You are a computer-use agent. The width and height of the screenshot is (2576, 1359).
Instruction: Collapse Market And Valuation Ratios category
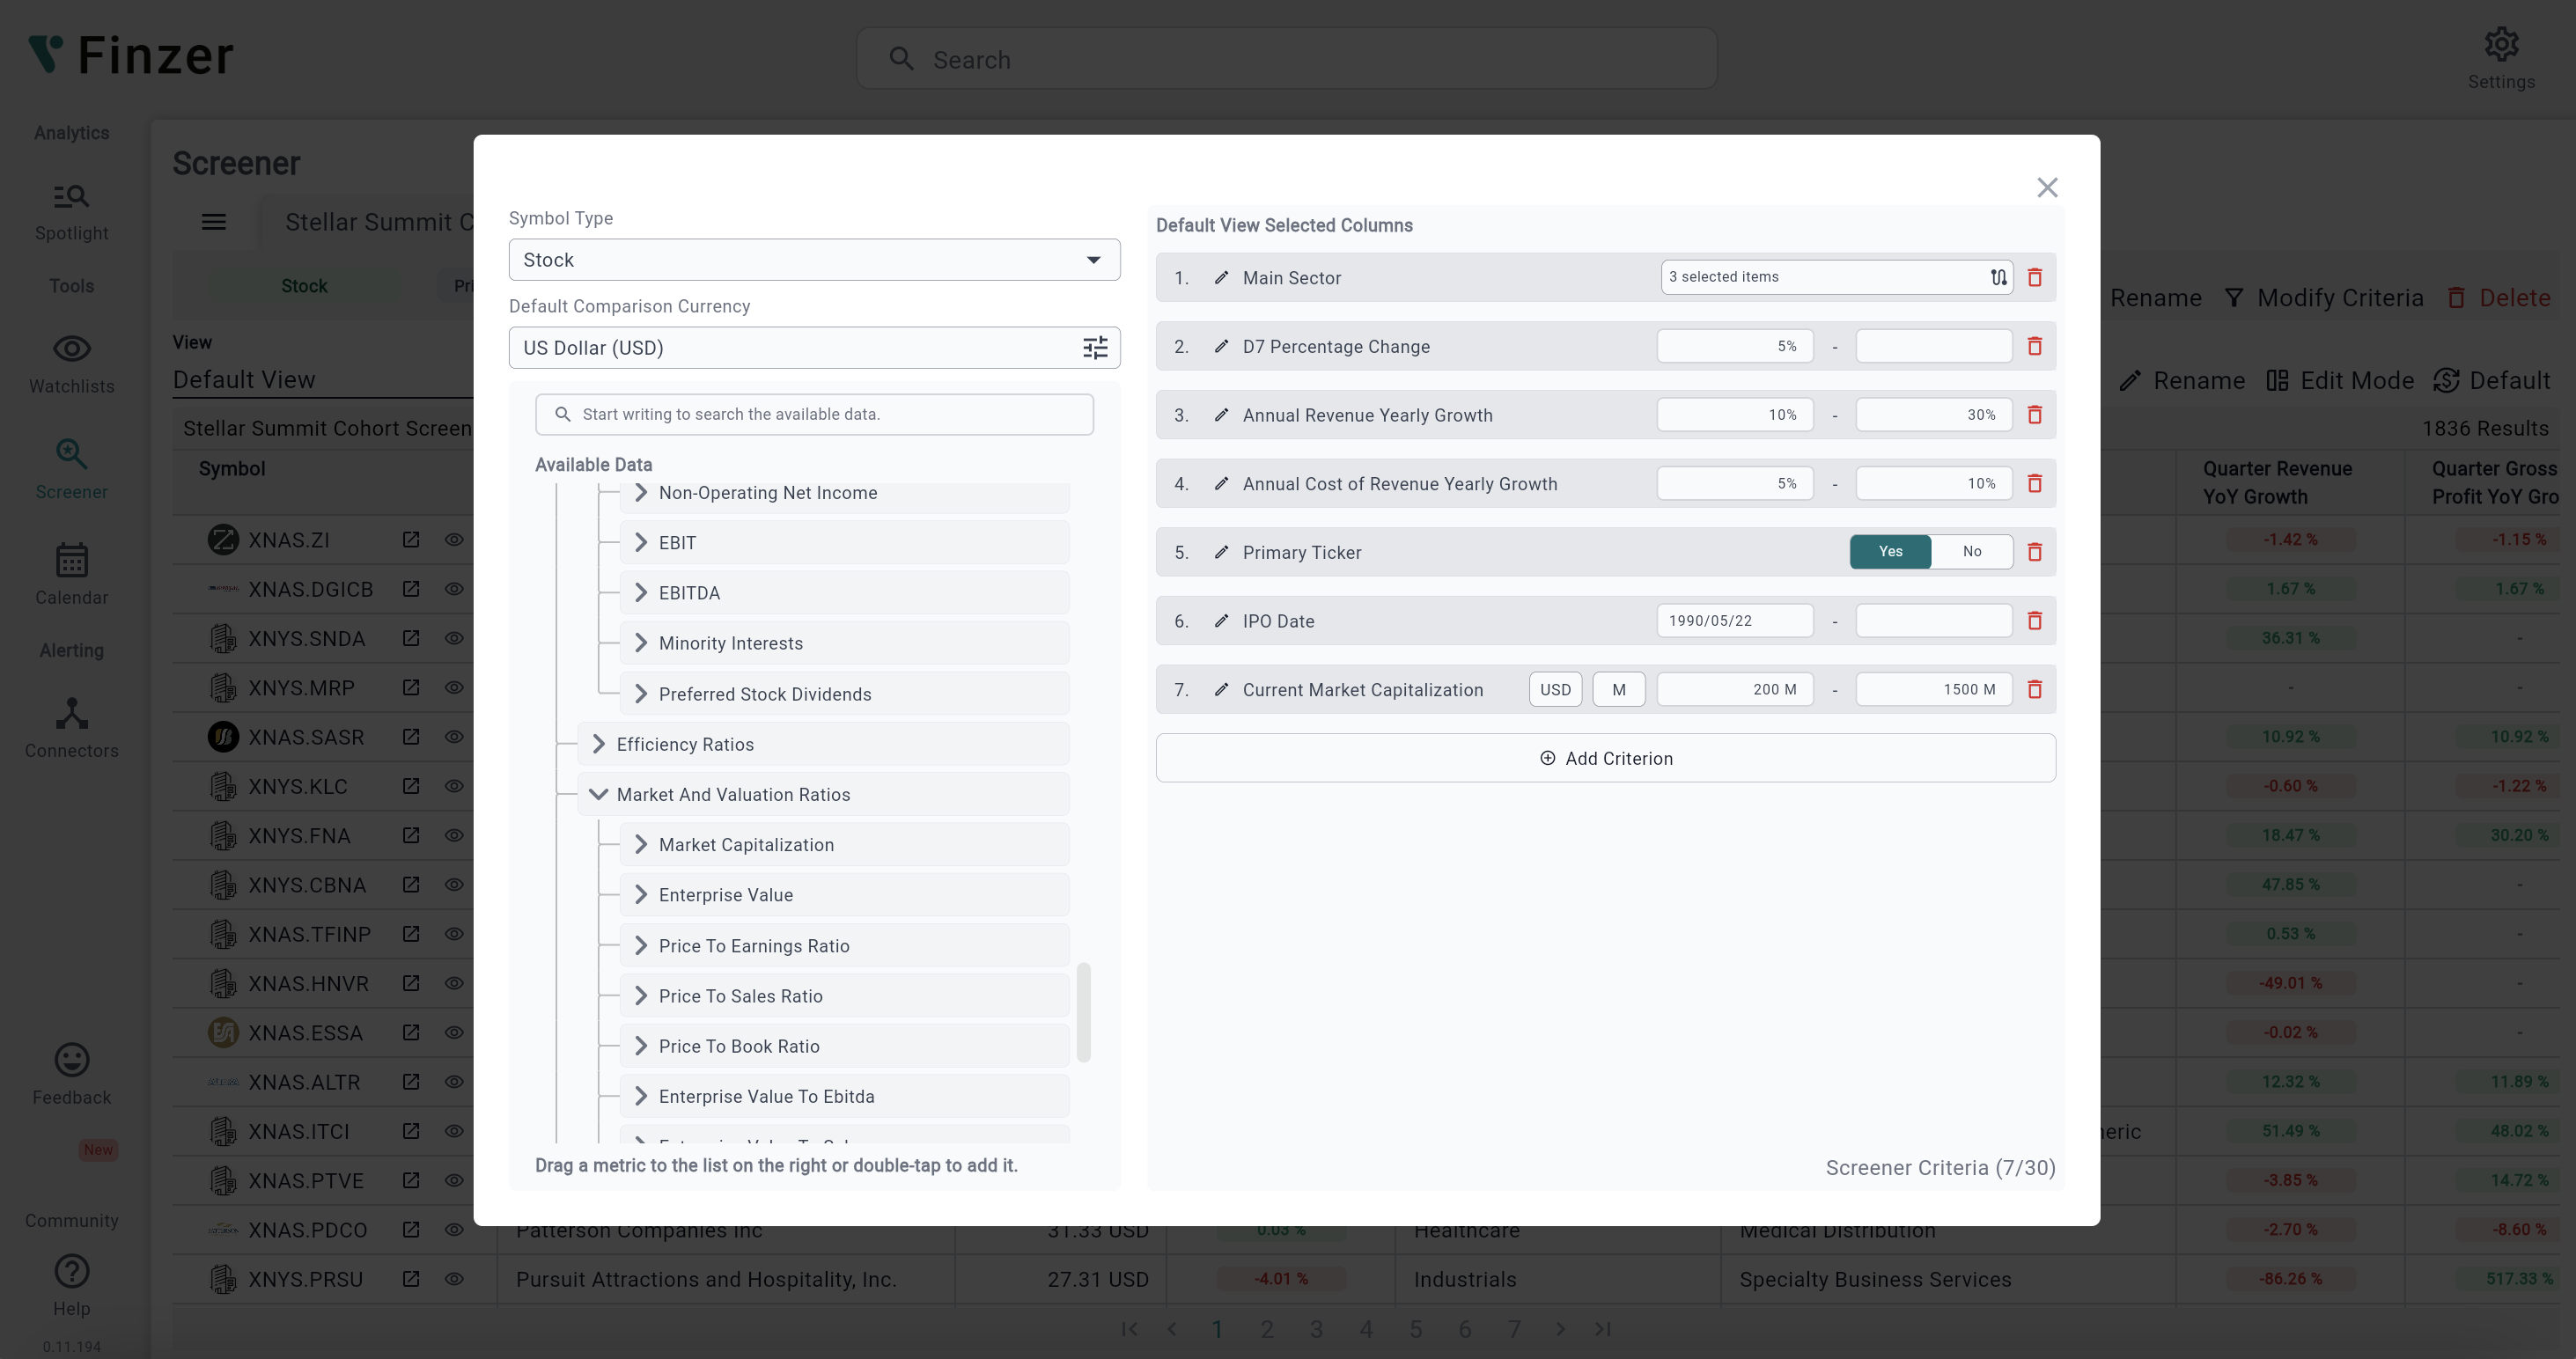point(599,795)
